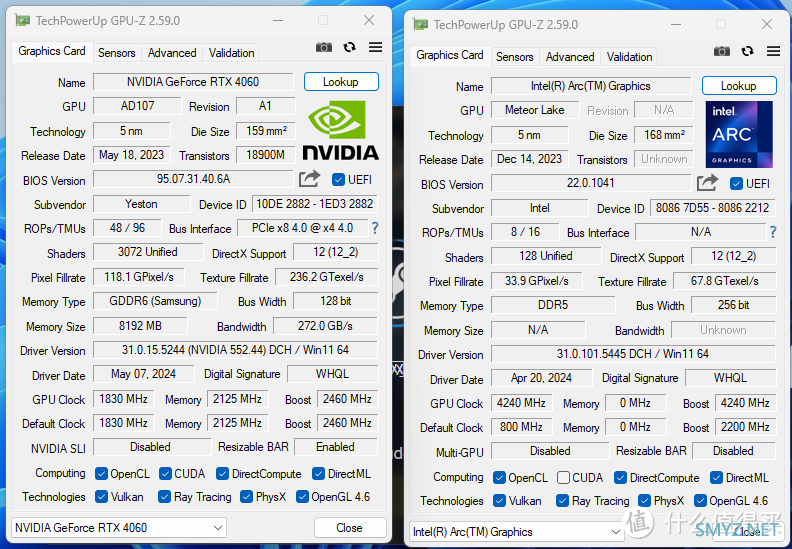Click the NVIDIA GeForce RTX 4060 name field
Image resolution: width=792 pixels, height=549 pixels.
[x=193, y=82]
